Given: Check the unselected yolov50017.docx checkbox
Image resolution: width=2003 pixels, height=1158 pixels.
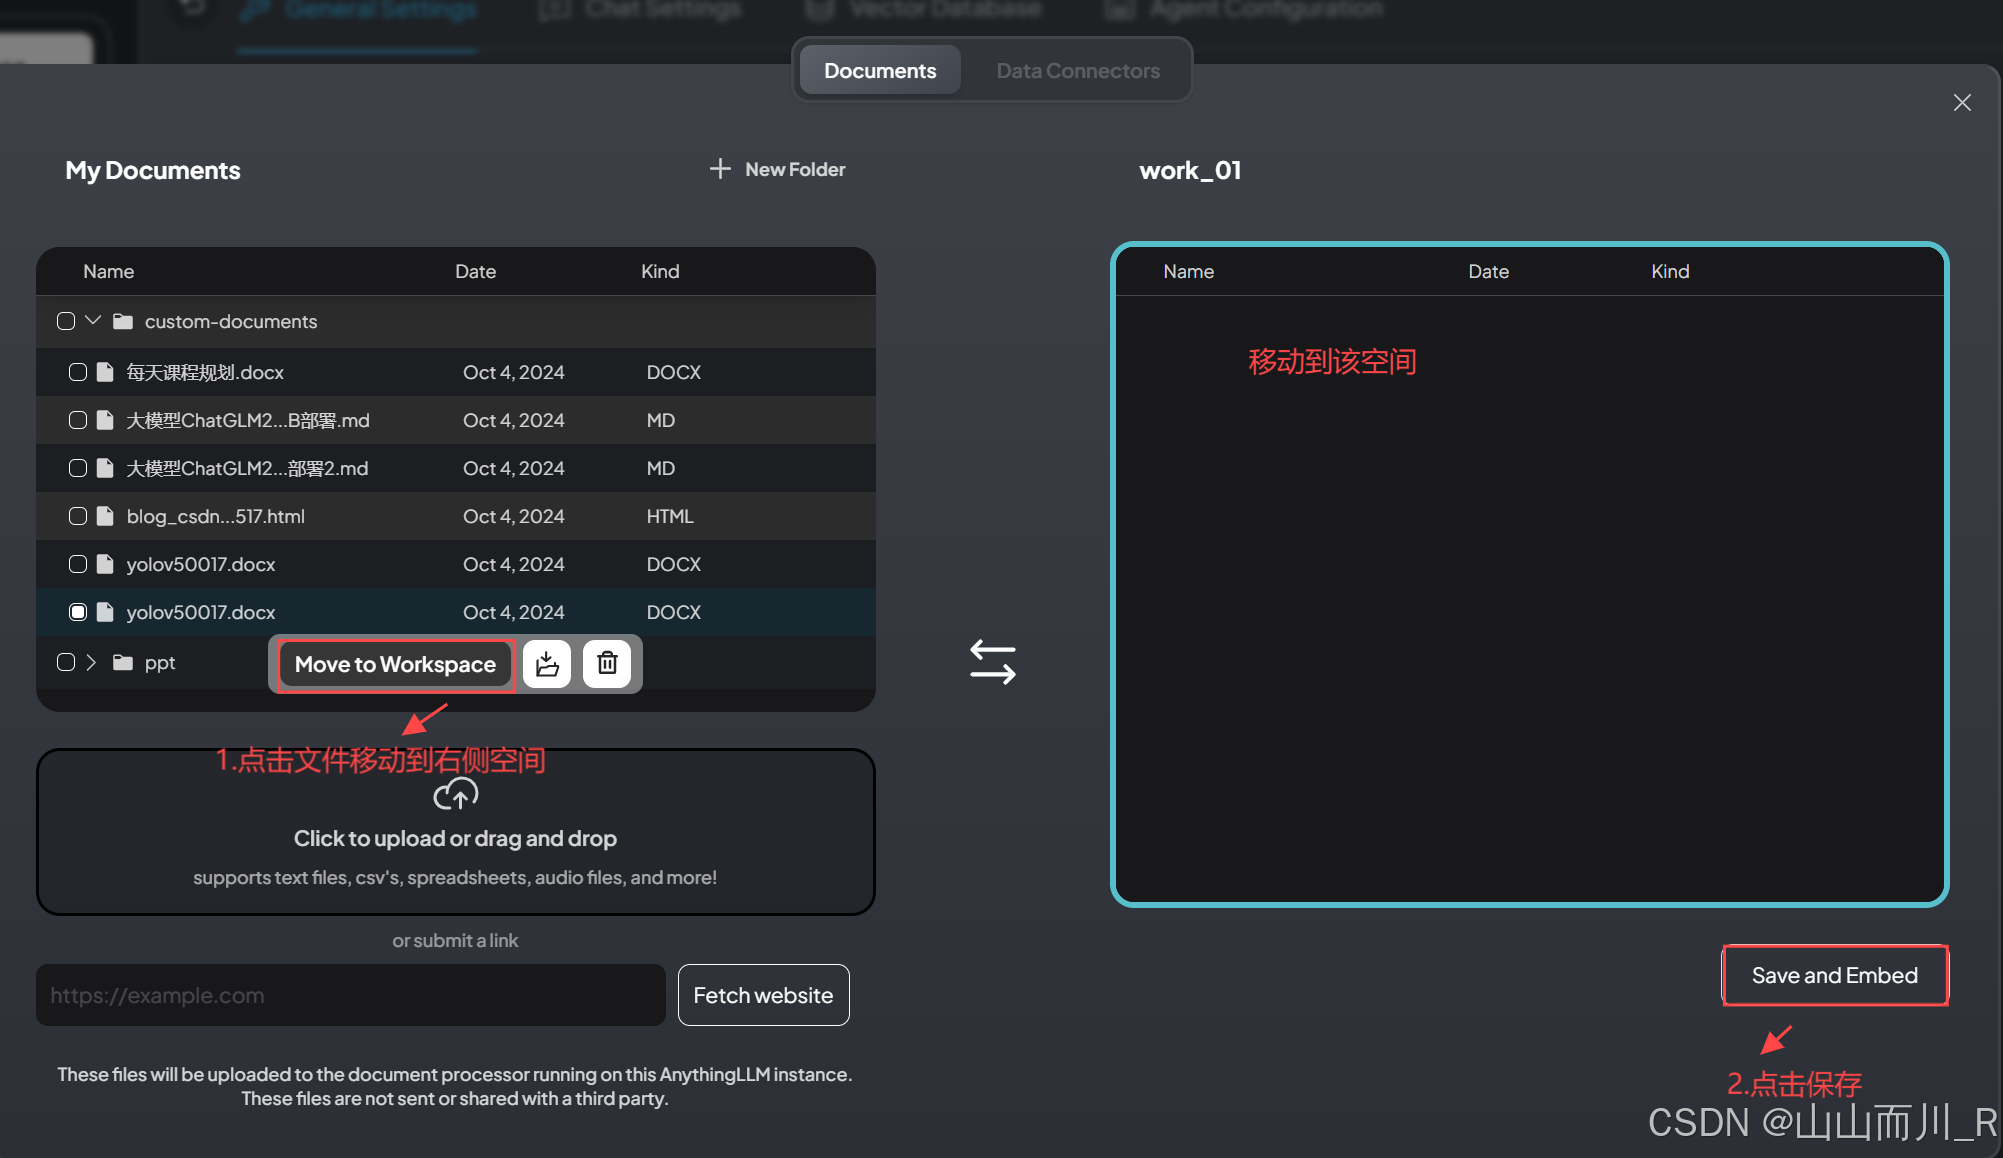Looking at the screenshot, I should pos(78,564).
